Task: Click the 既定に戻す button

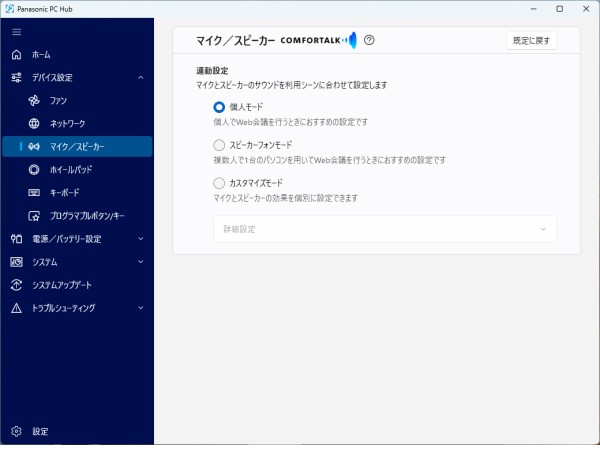Action: pos(531,41)
